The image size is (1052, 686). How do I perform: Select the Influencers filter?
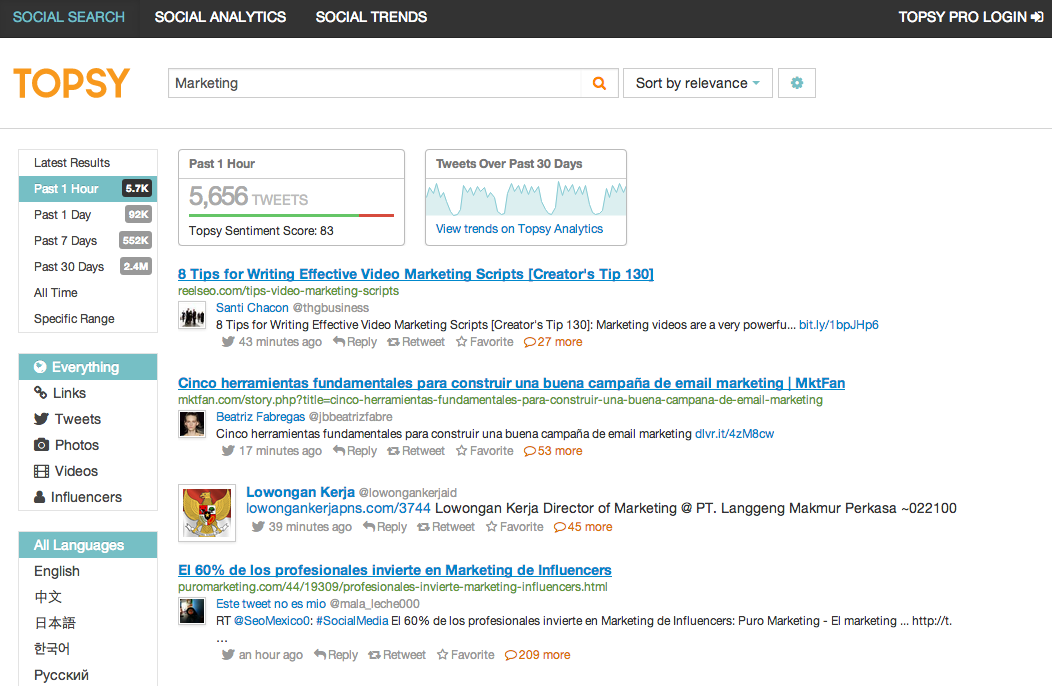(88, 497)
